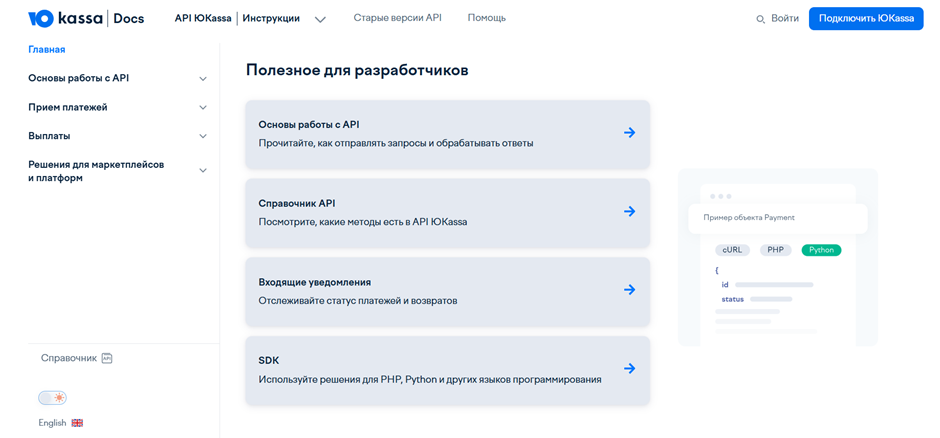Switch language to English
940x438 pixels.
click(52, 423)
